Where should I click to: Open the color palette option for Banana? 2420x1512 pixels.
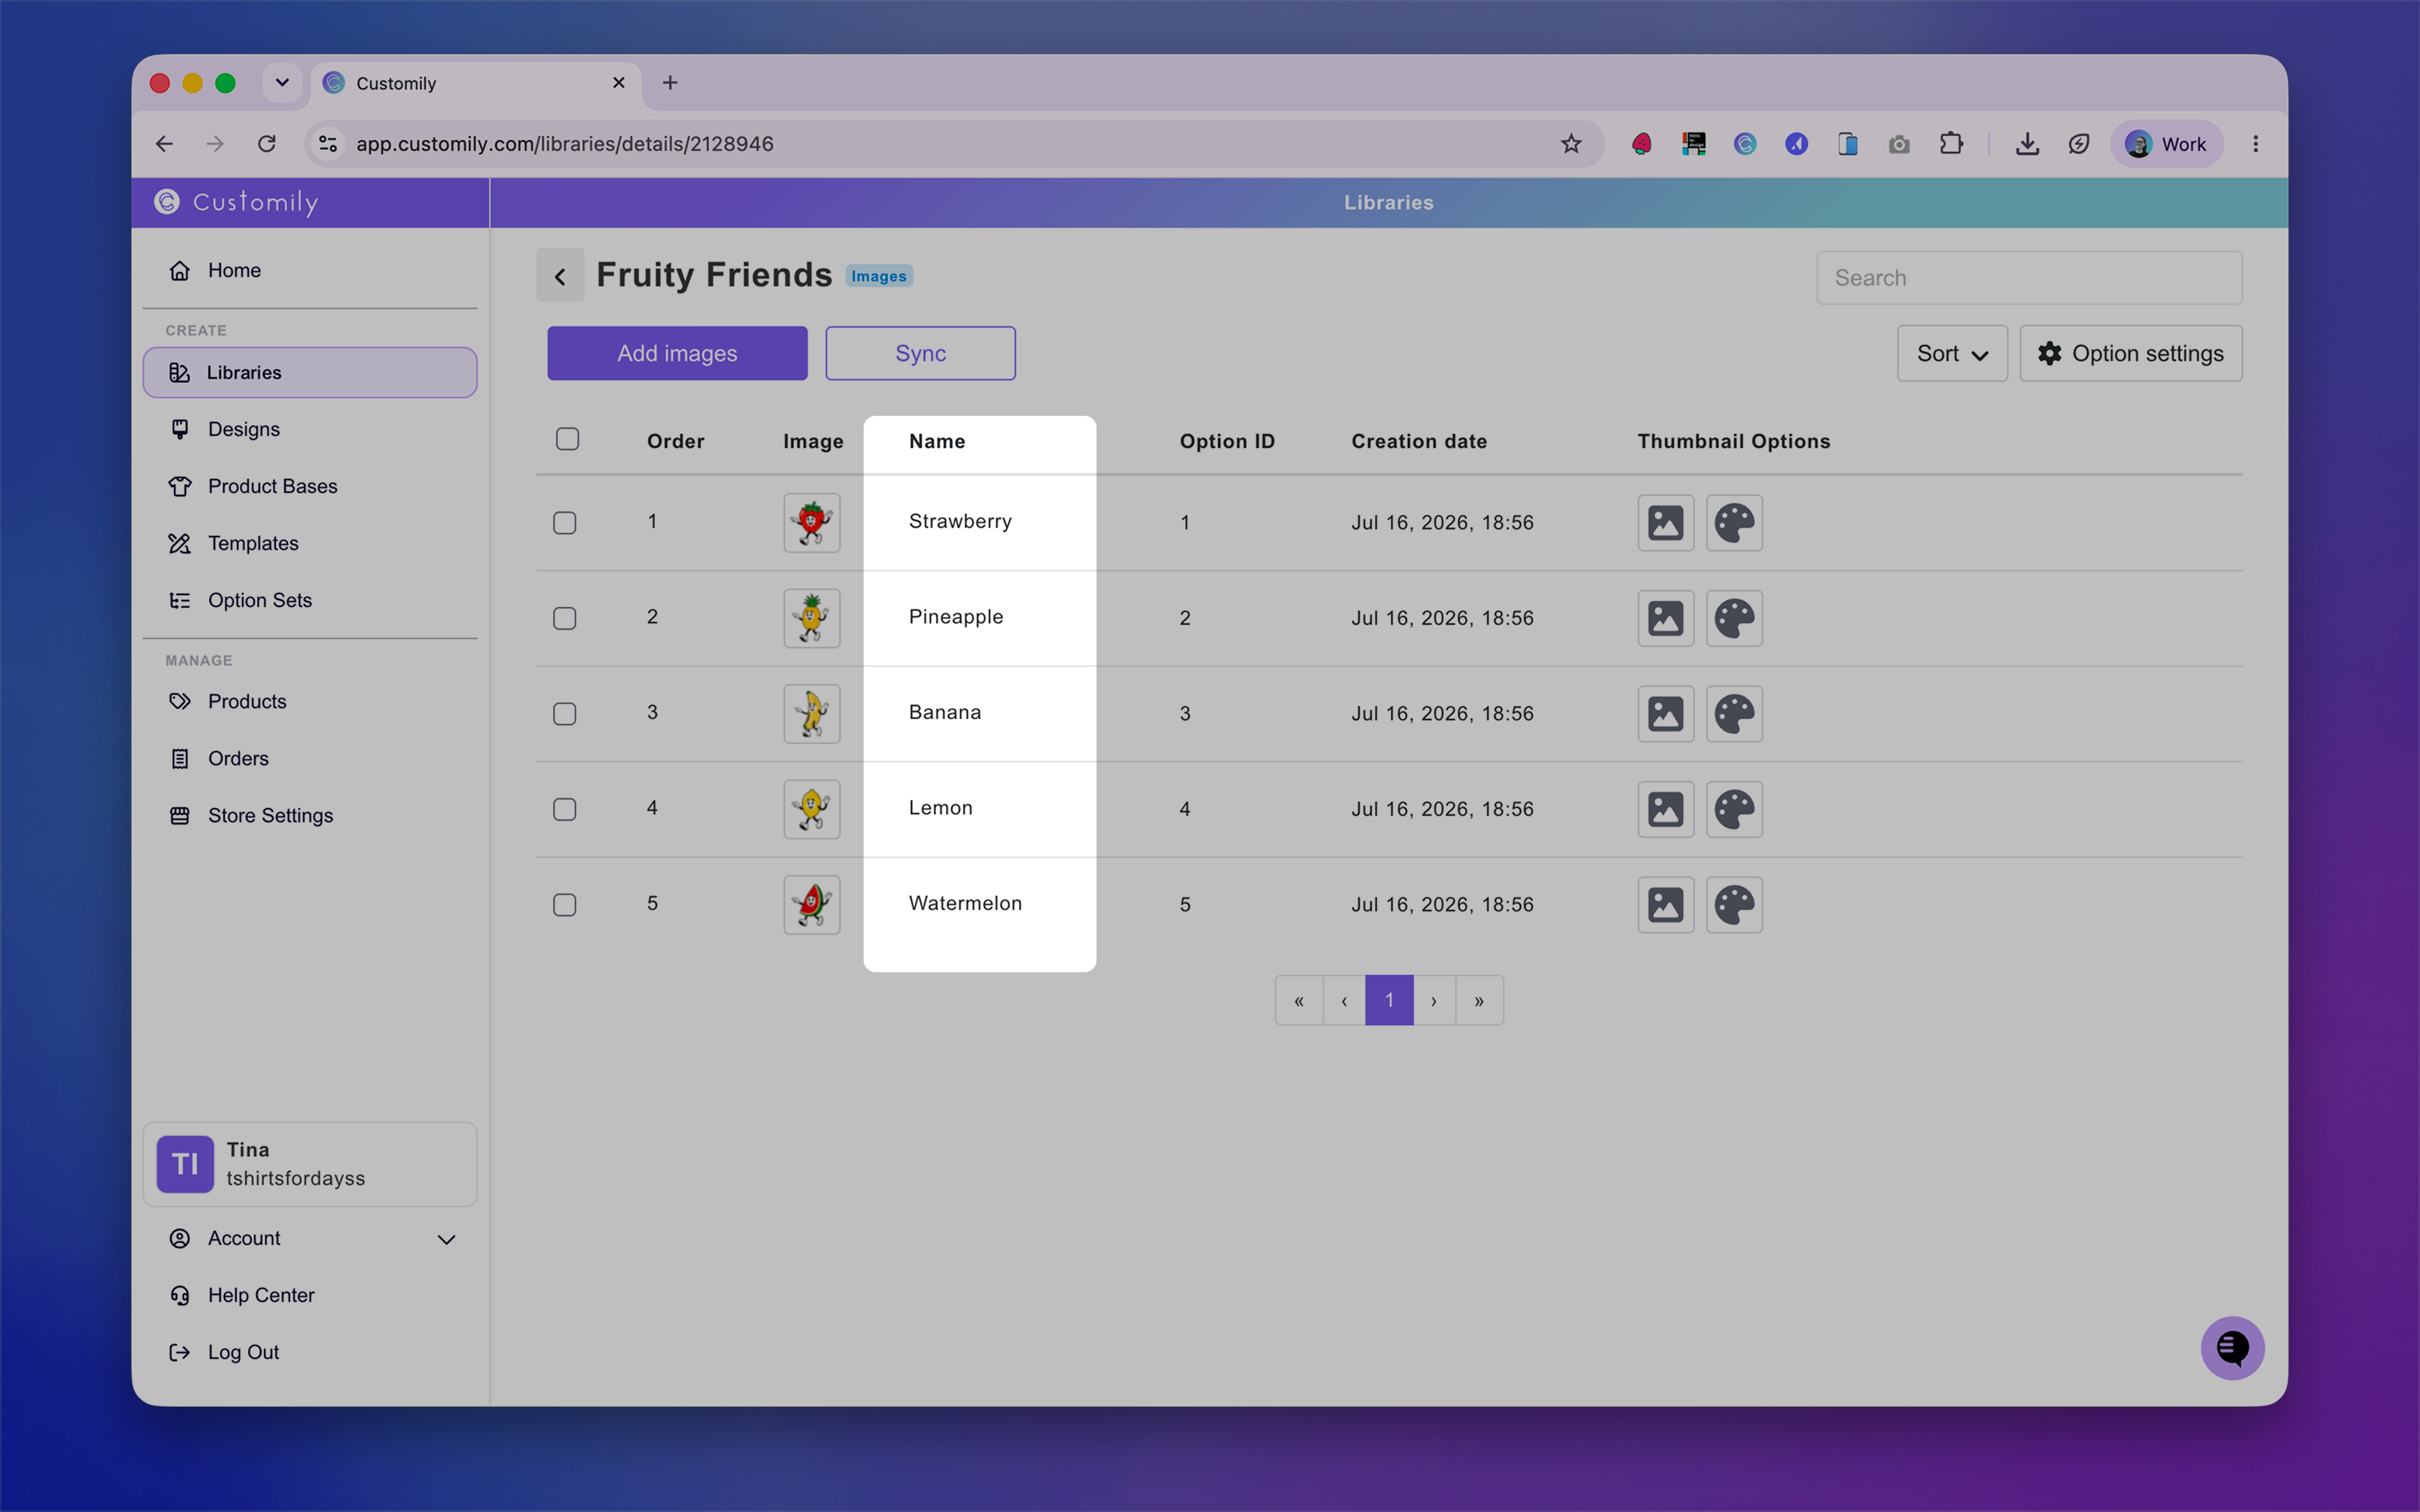point(1734,714)
